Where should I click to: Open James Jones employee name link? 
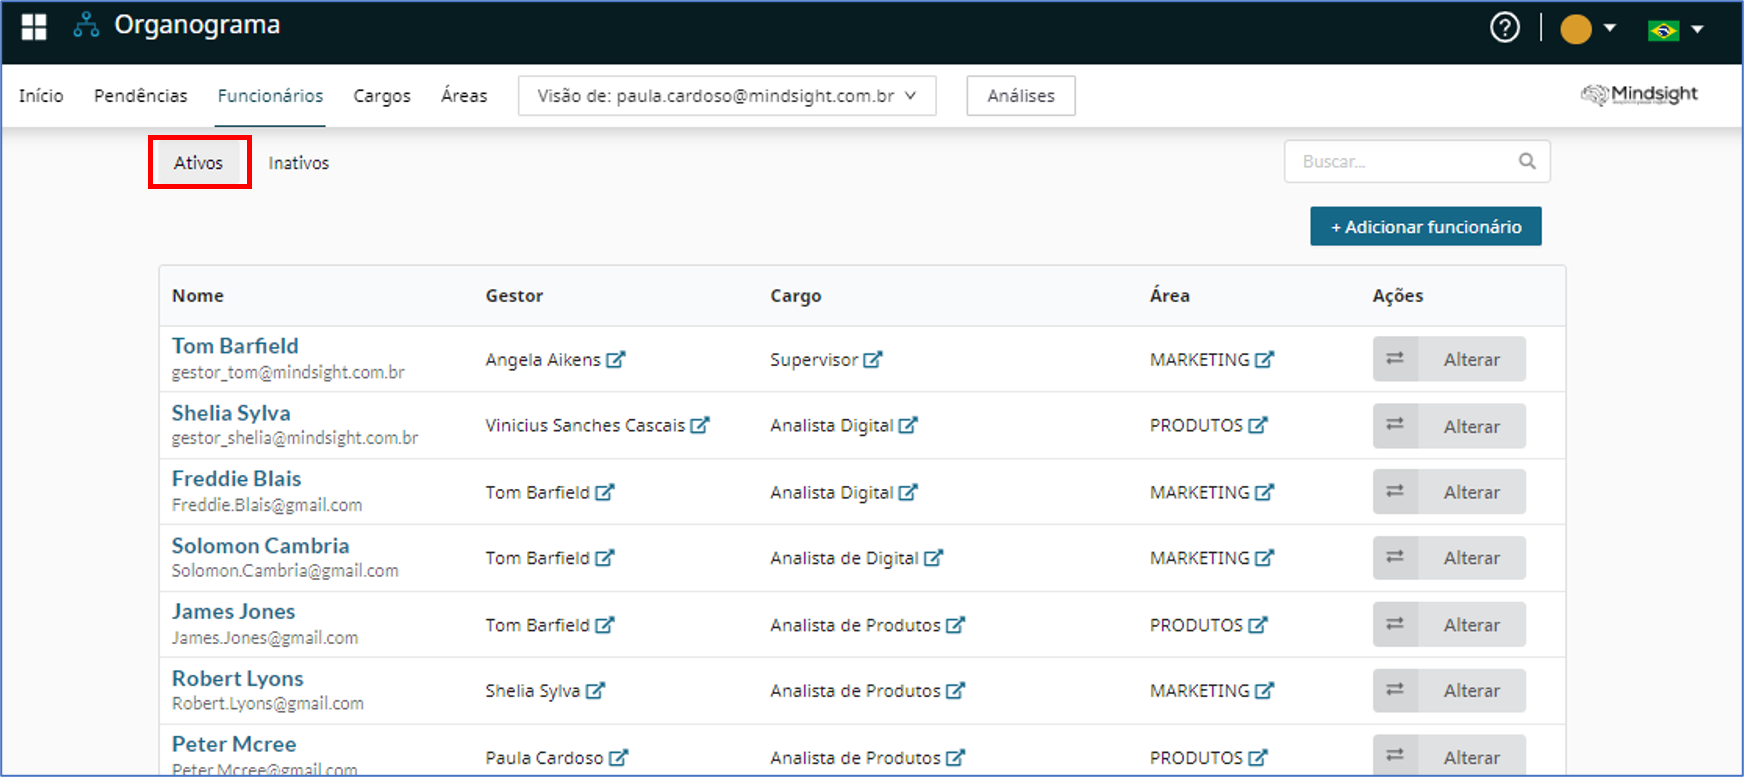click(233, 612)
